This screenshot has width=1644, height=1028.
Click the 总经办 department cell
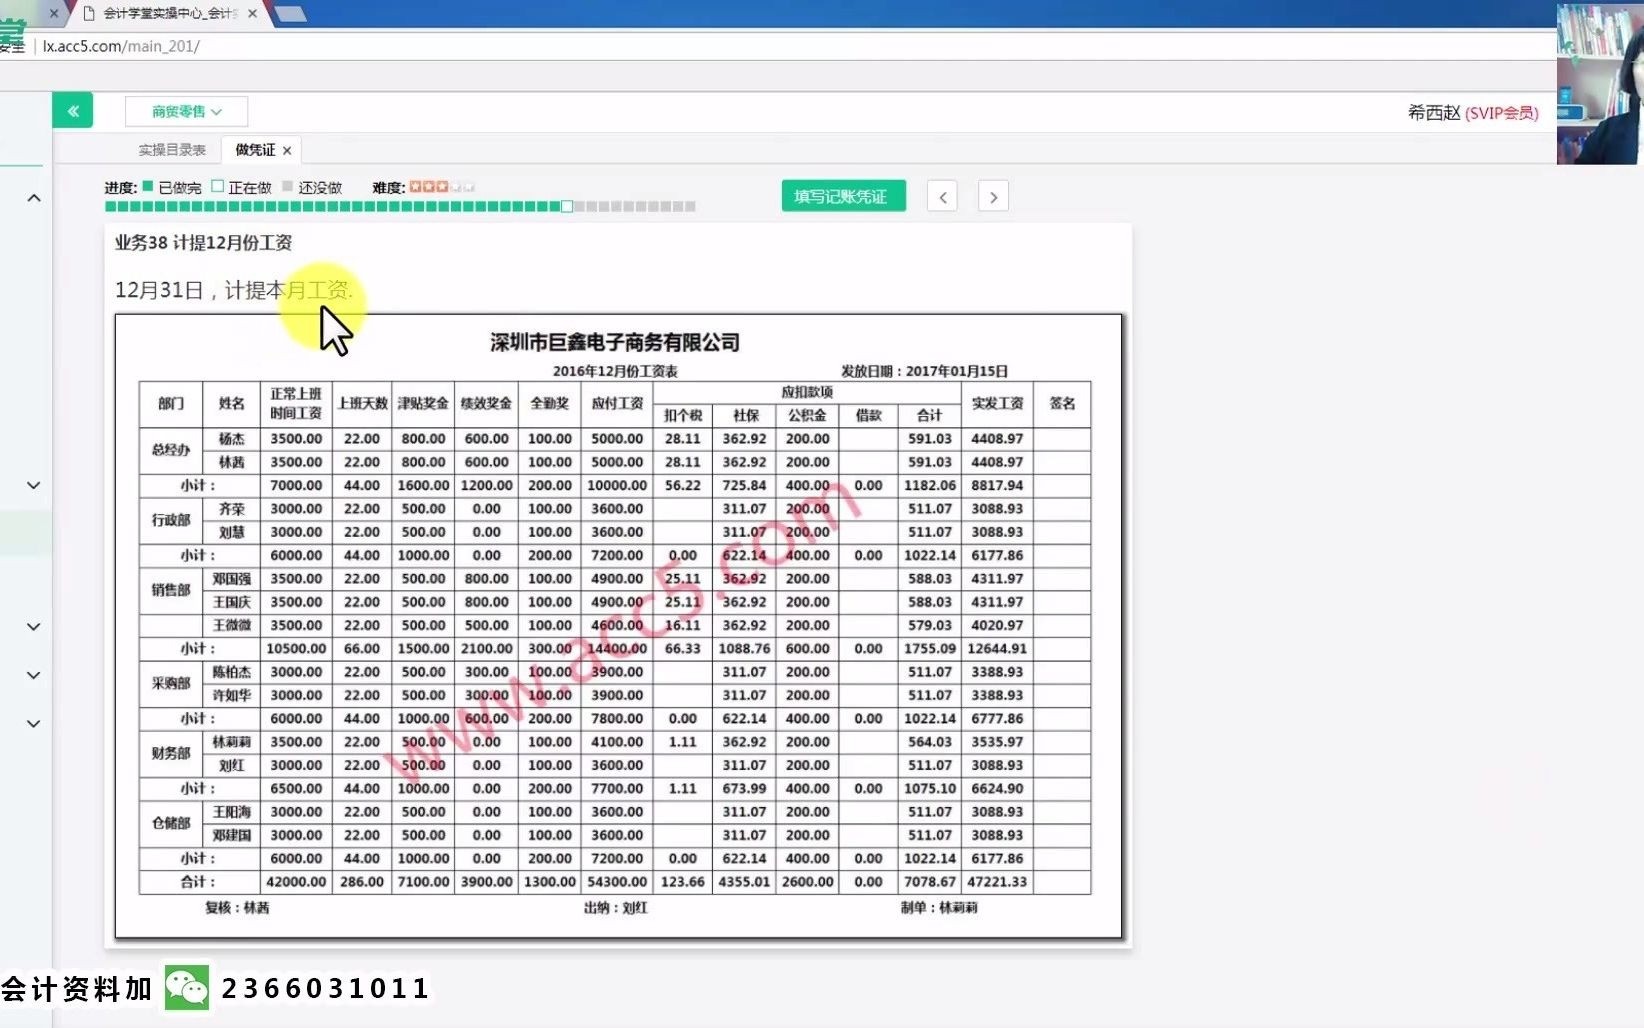pos(171,450)
